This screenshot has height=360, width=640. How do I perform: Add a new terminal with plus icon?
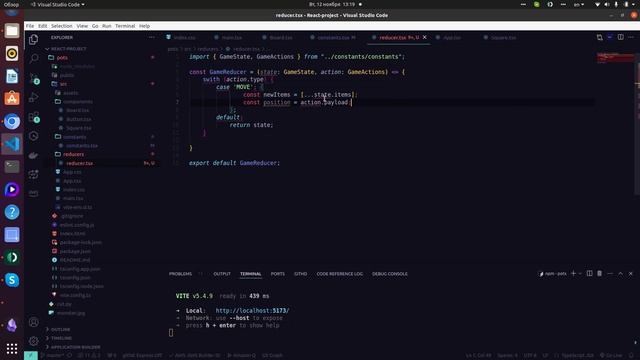573,273
